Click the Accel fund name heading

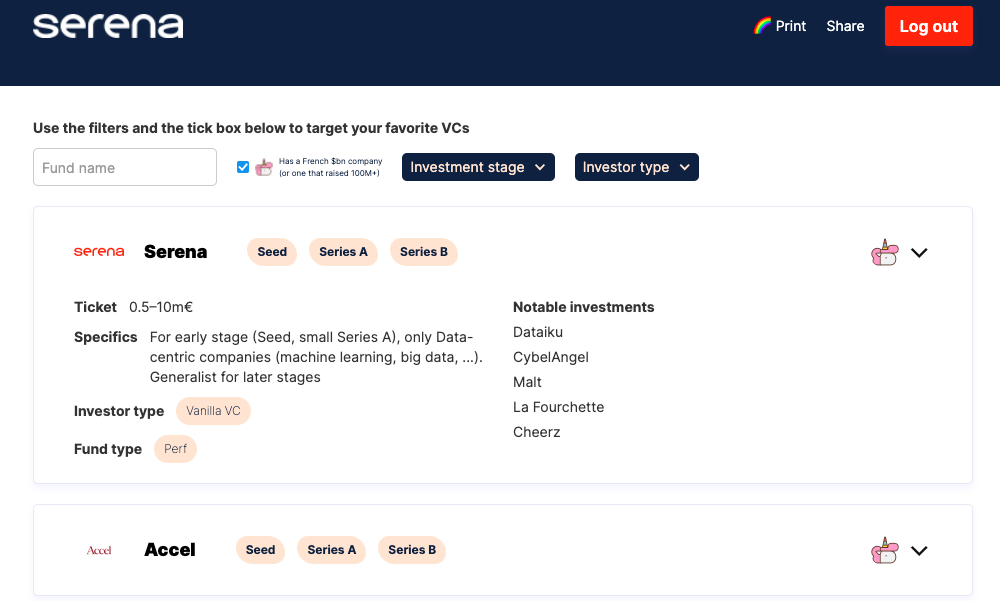(x=170, y=550)
